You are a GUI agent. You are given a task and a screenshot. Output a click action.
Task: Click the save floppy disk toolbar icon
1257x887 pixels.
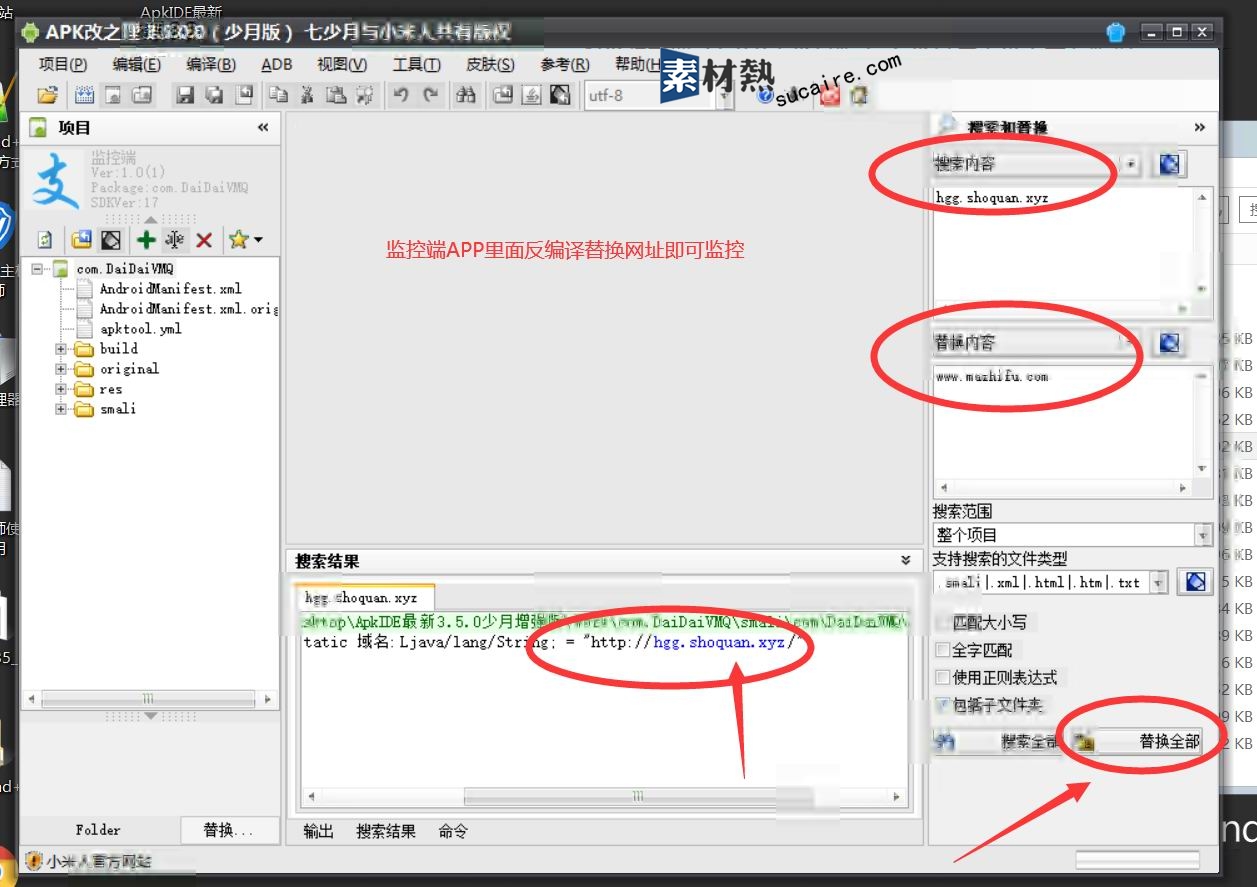[185, 95]
